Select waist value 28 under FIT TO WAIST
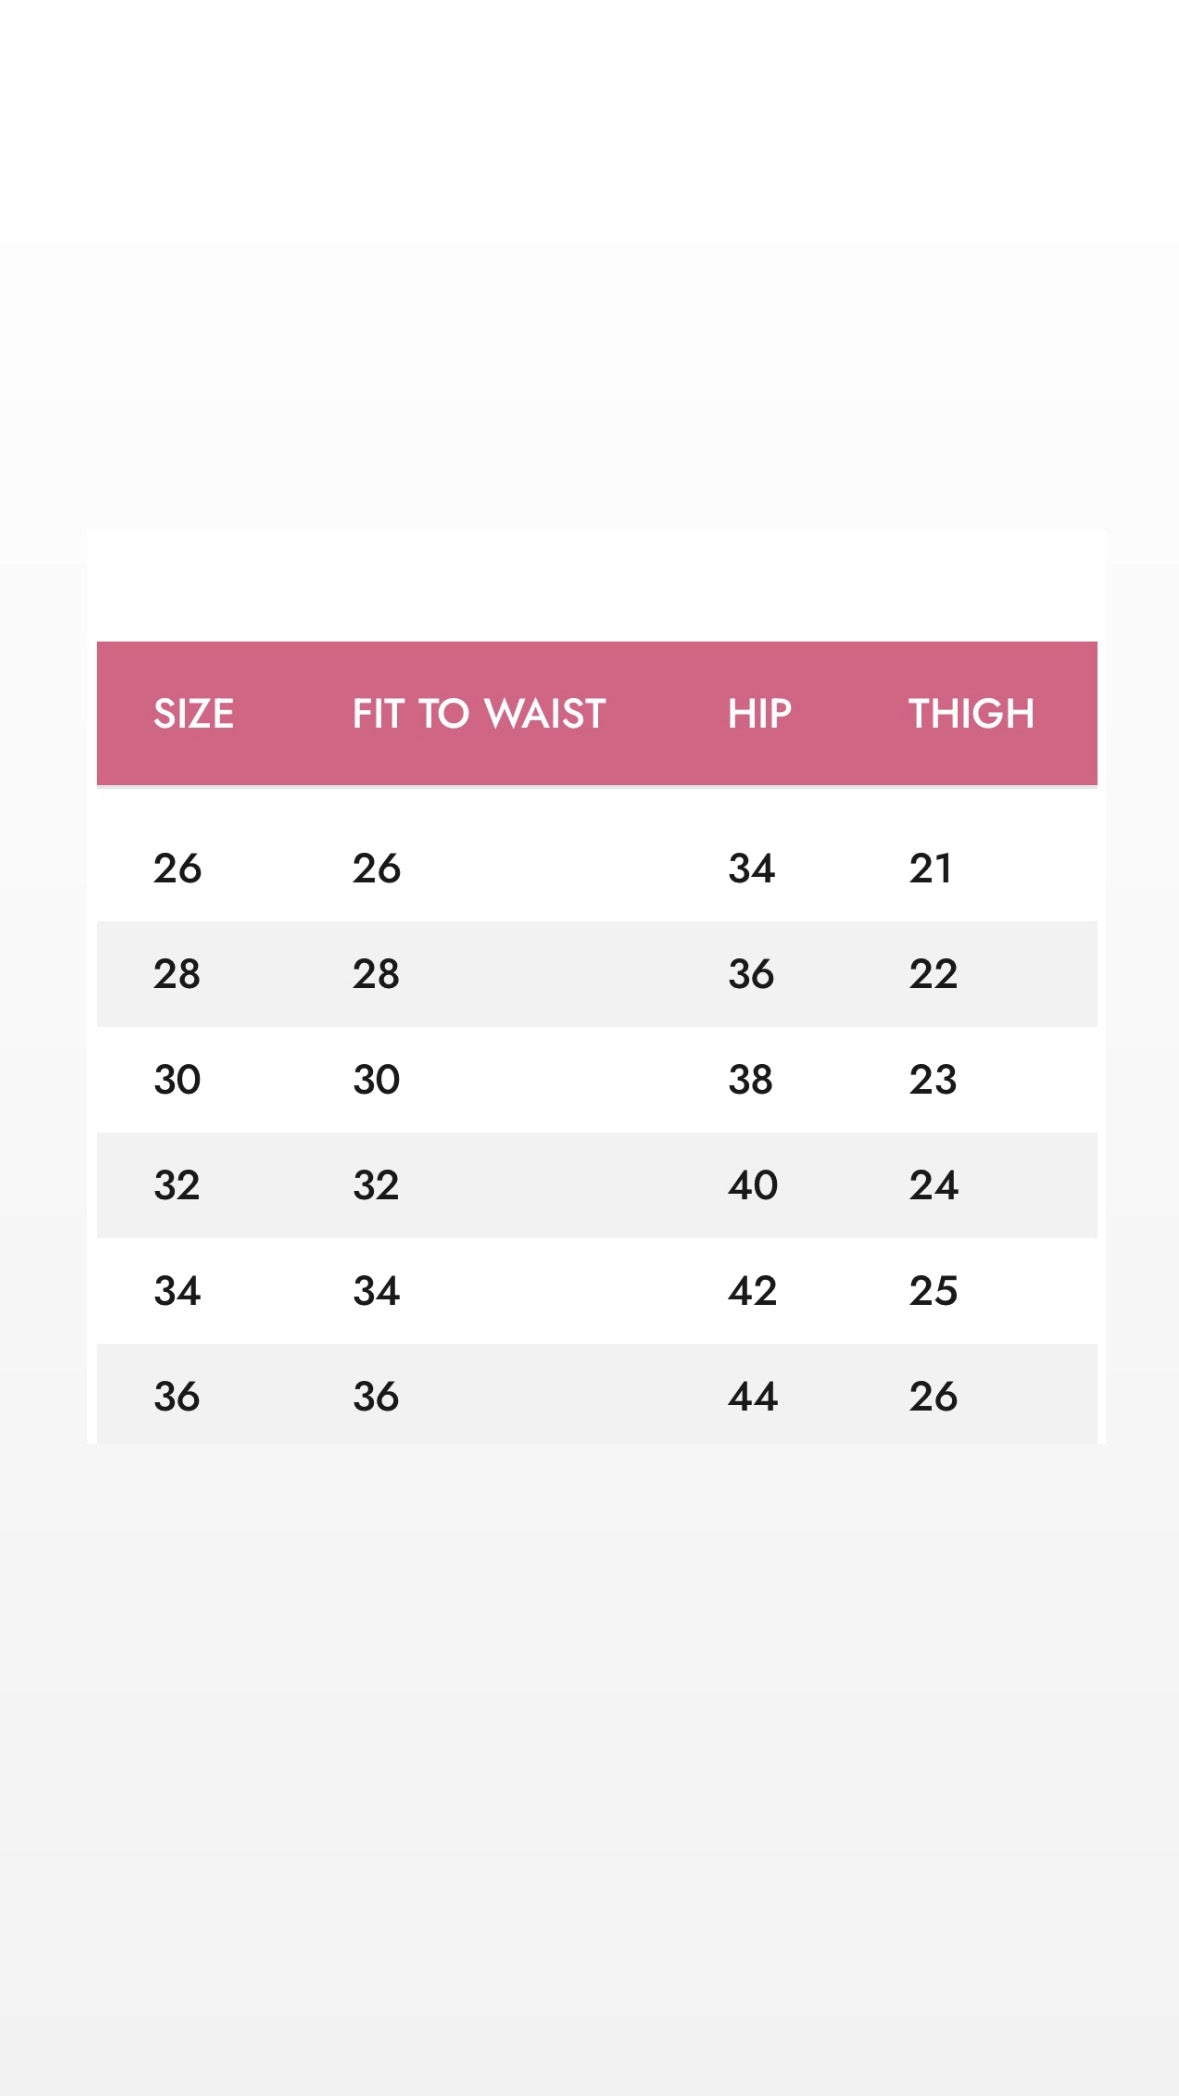This screenshot has width=1179, height=2096. 376,974
